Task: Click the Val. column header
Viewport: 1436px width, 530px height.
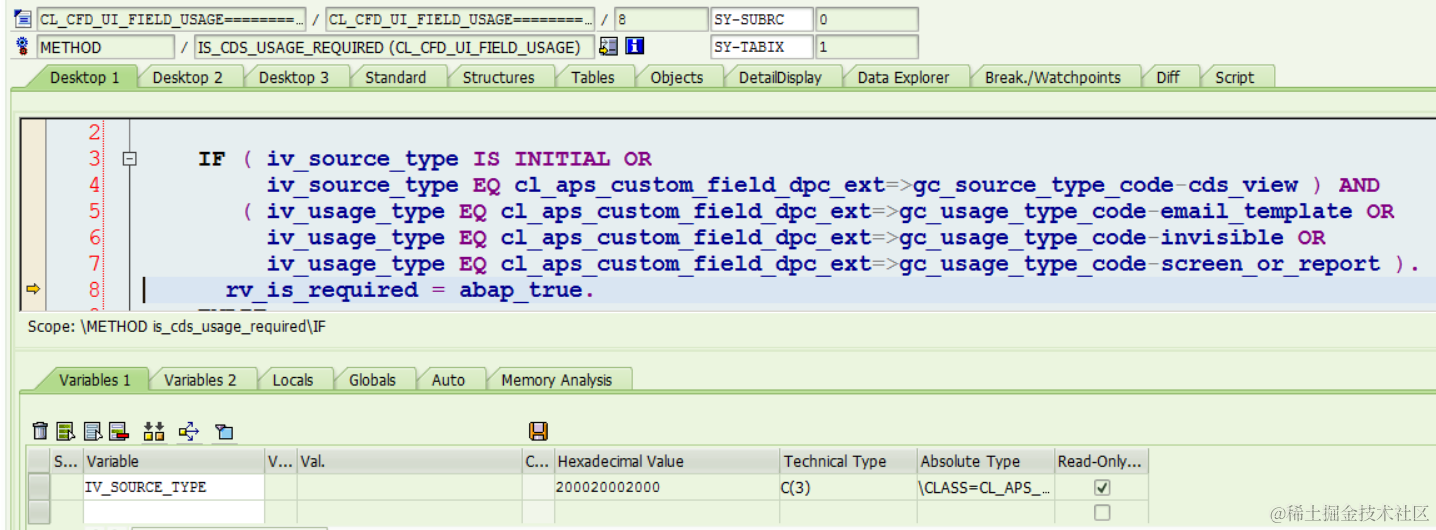Action: click(x=409, y=461)
